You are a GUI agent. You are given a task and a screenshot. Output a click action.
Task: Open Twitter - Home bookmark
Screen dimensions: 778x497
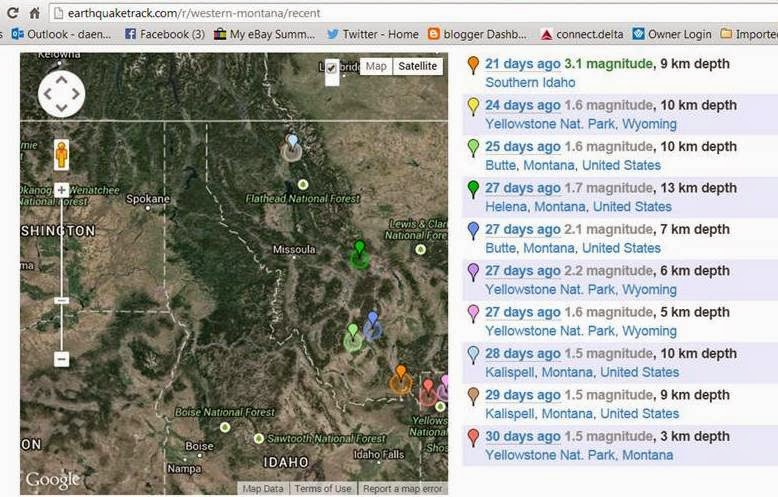point(373,34)
